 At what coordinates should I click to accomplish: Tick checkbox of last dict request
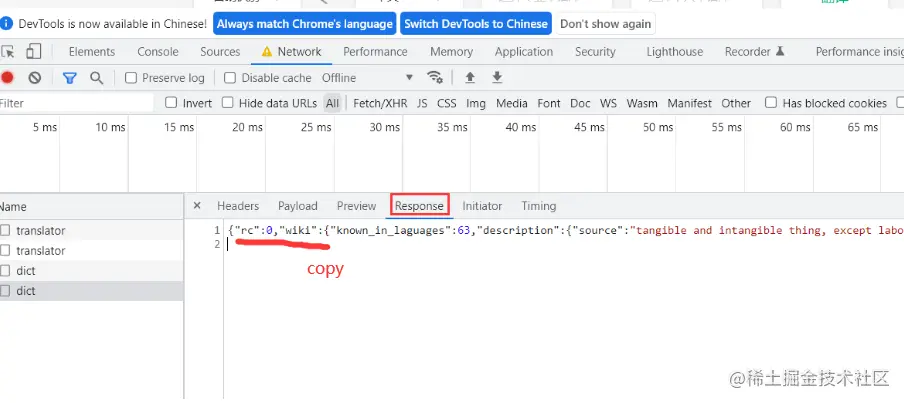click(5, 291)
